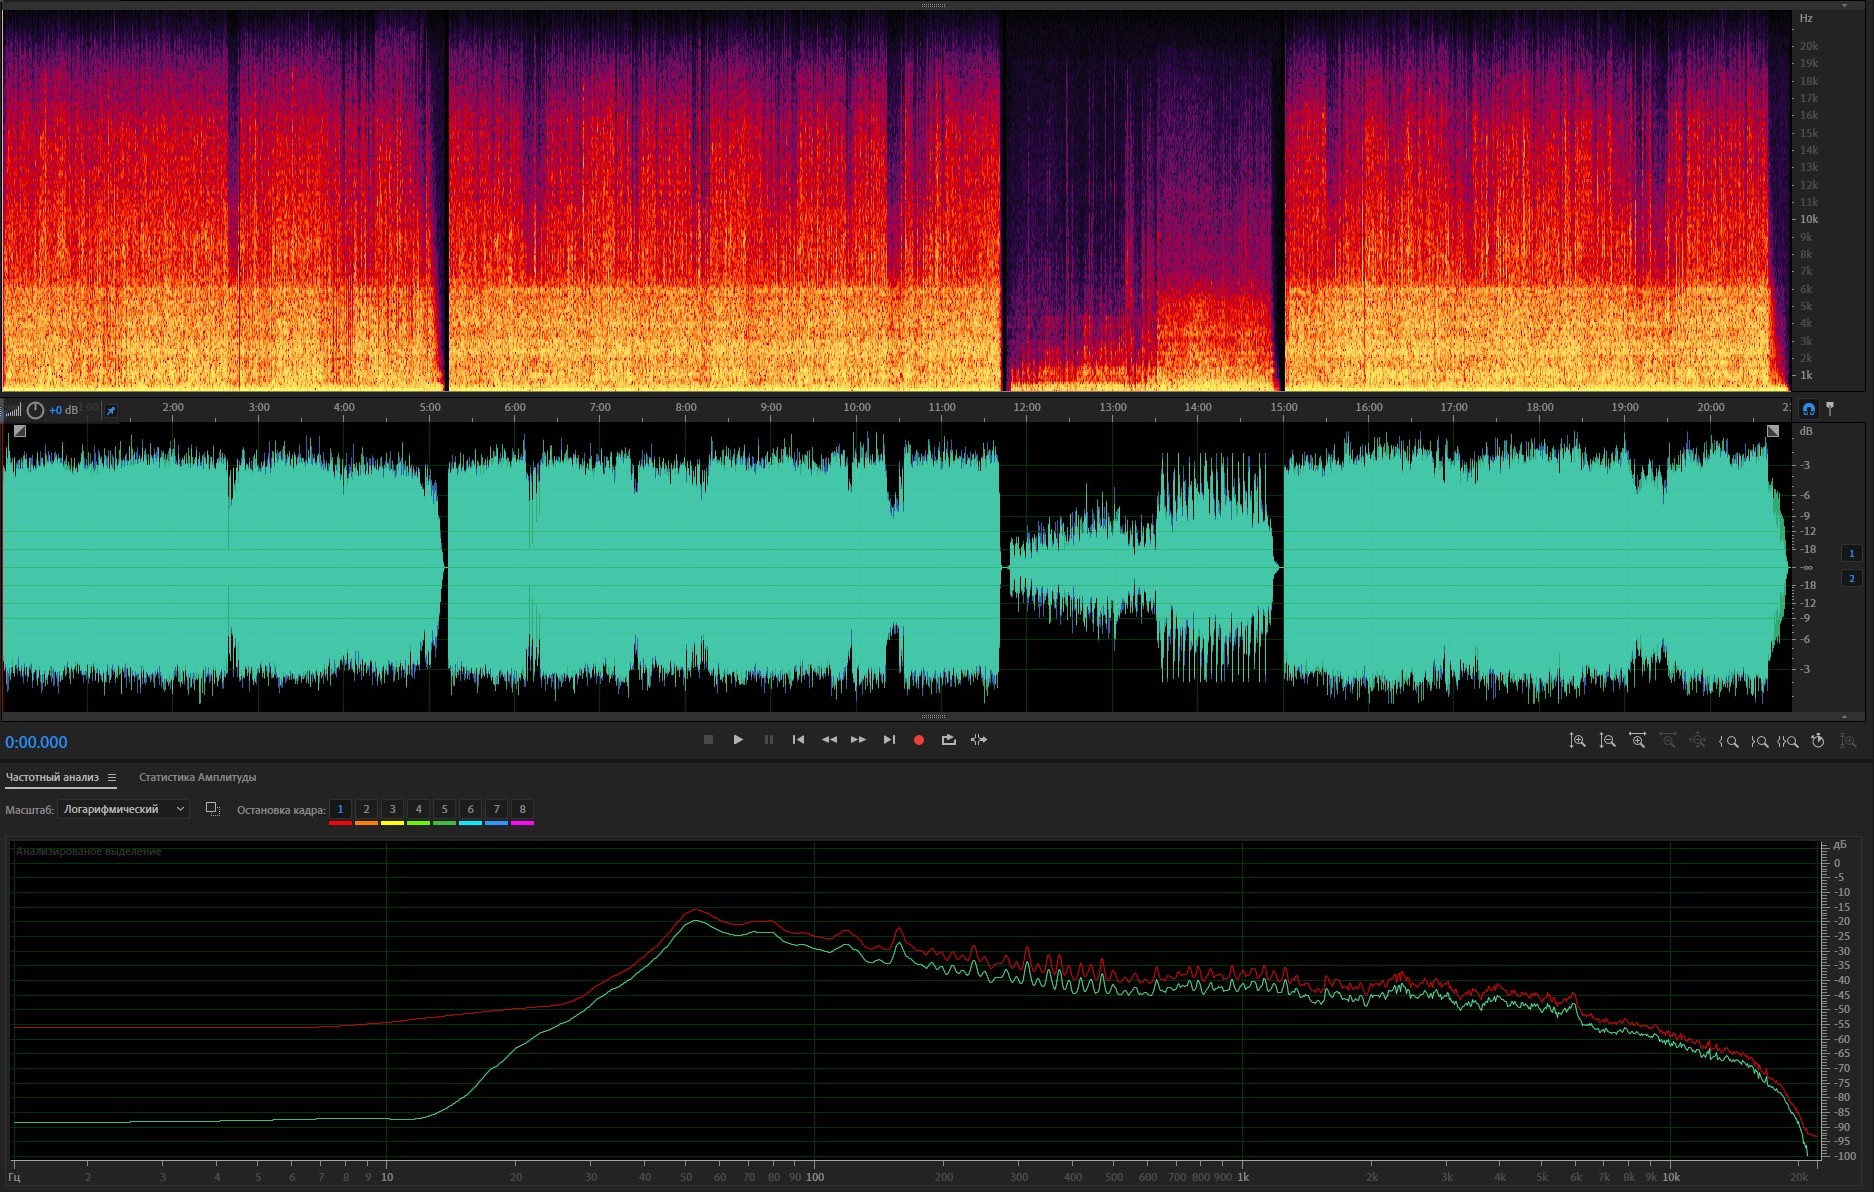Click the red Record button
1874x1192 pixels.
[x=918, y=740]
